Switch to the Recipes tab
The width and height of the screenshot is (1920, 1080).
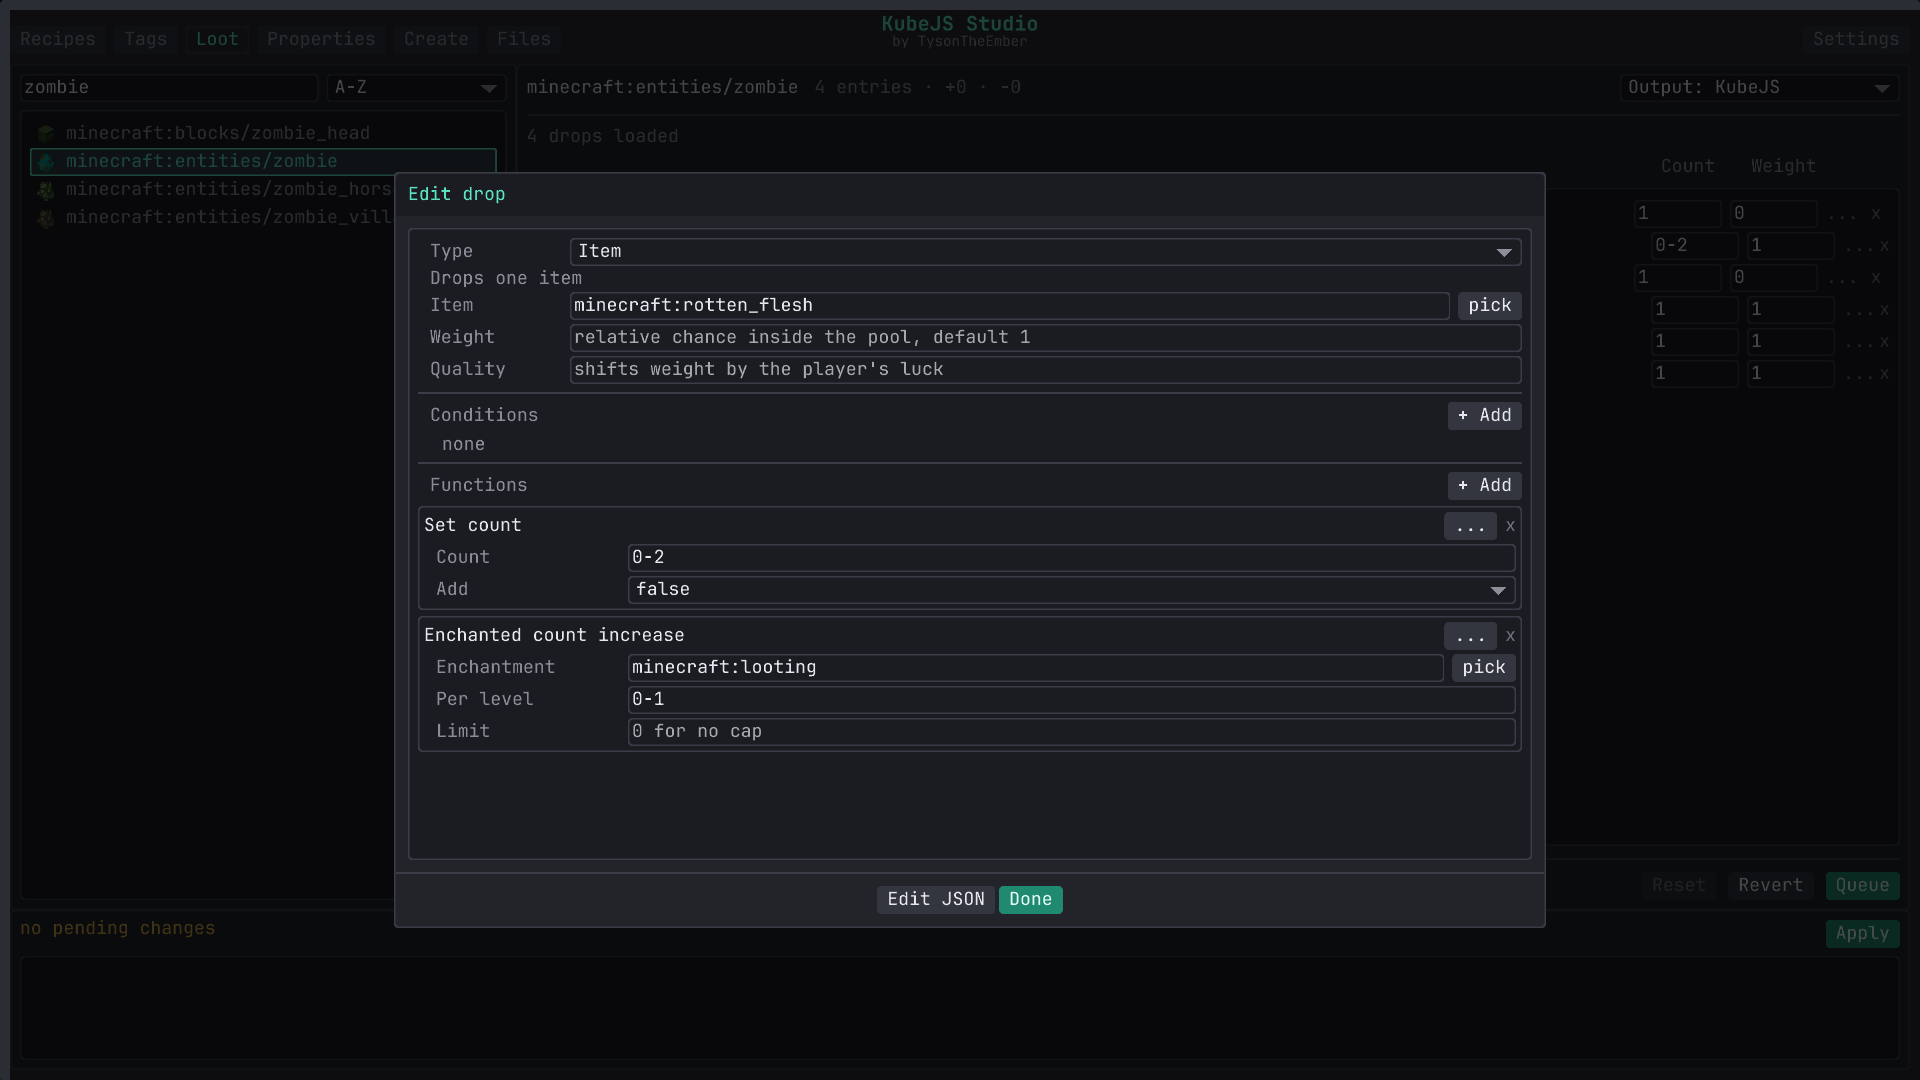(x=58, y=39)
